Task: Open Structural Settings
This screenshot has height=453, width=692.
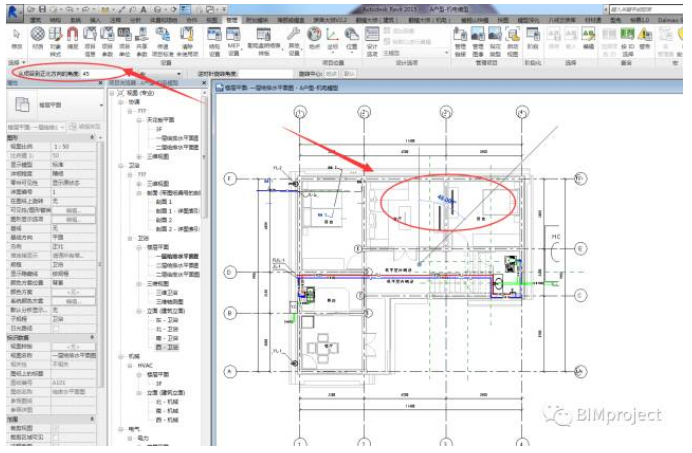Action: [x=214, y=41]
